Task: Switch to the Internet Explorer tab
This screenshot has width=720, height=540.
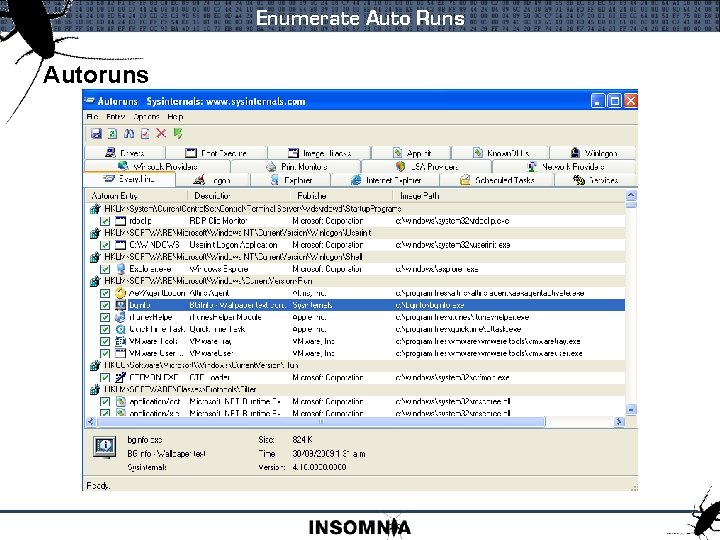Action: (x=386, y=180)
